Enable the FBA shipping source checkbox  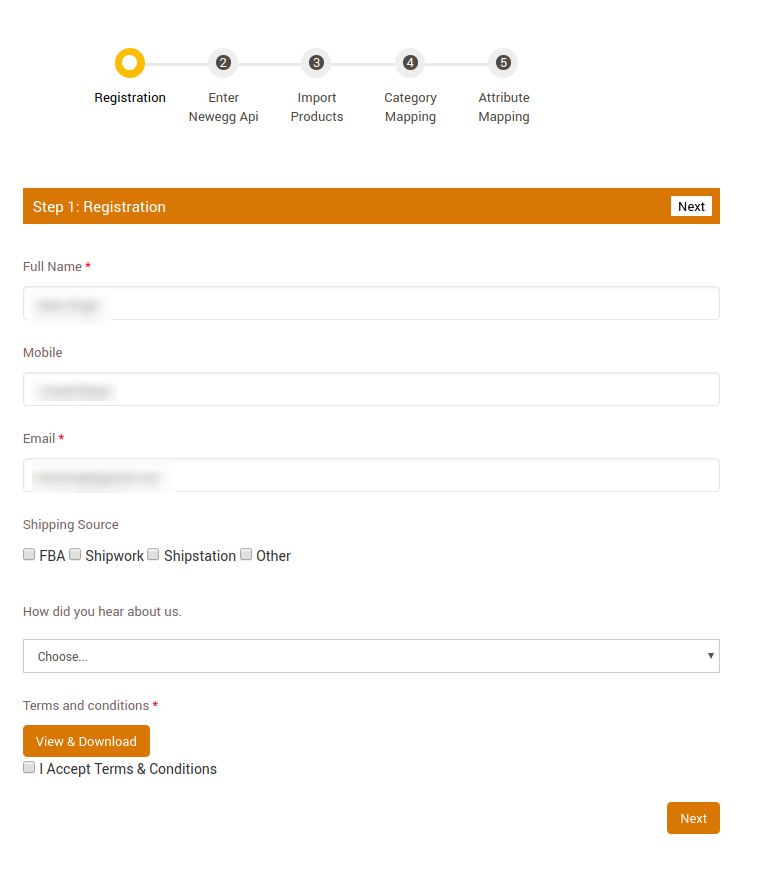tap(29, 553)
